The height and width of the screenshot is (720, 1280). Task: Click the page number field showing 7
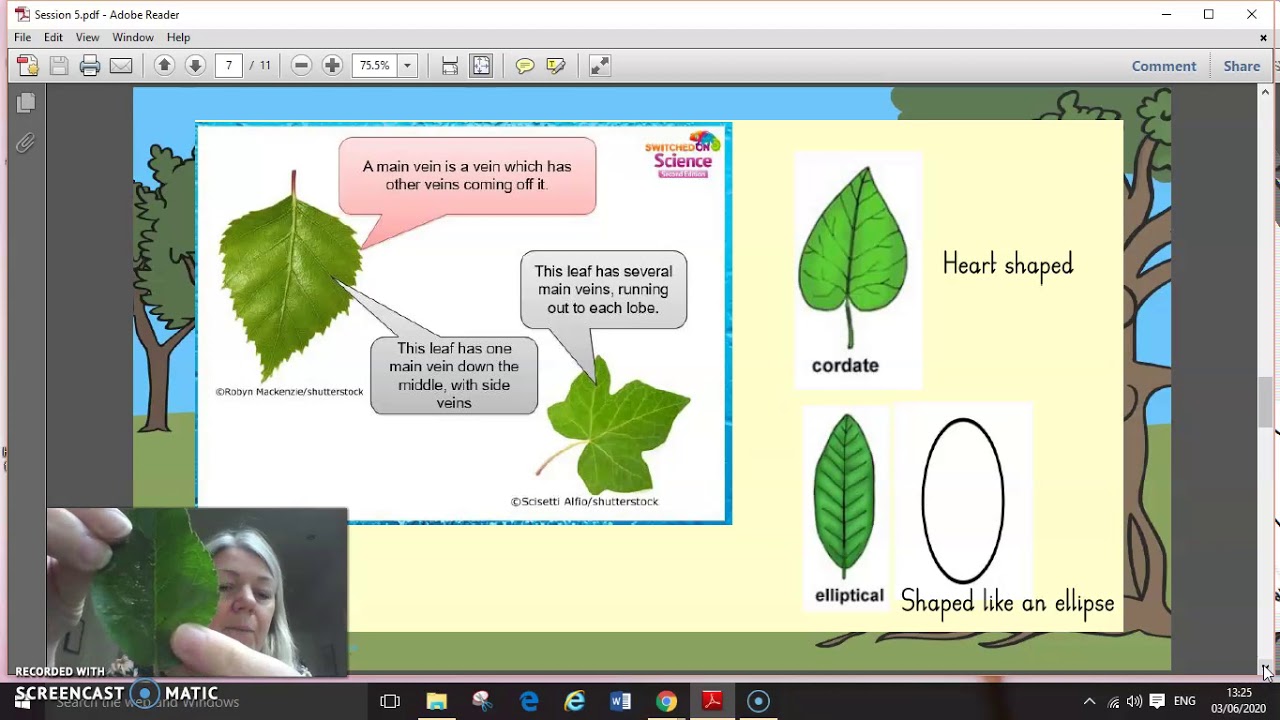[229, 66]
